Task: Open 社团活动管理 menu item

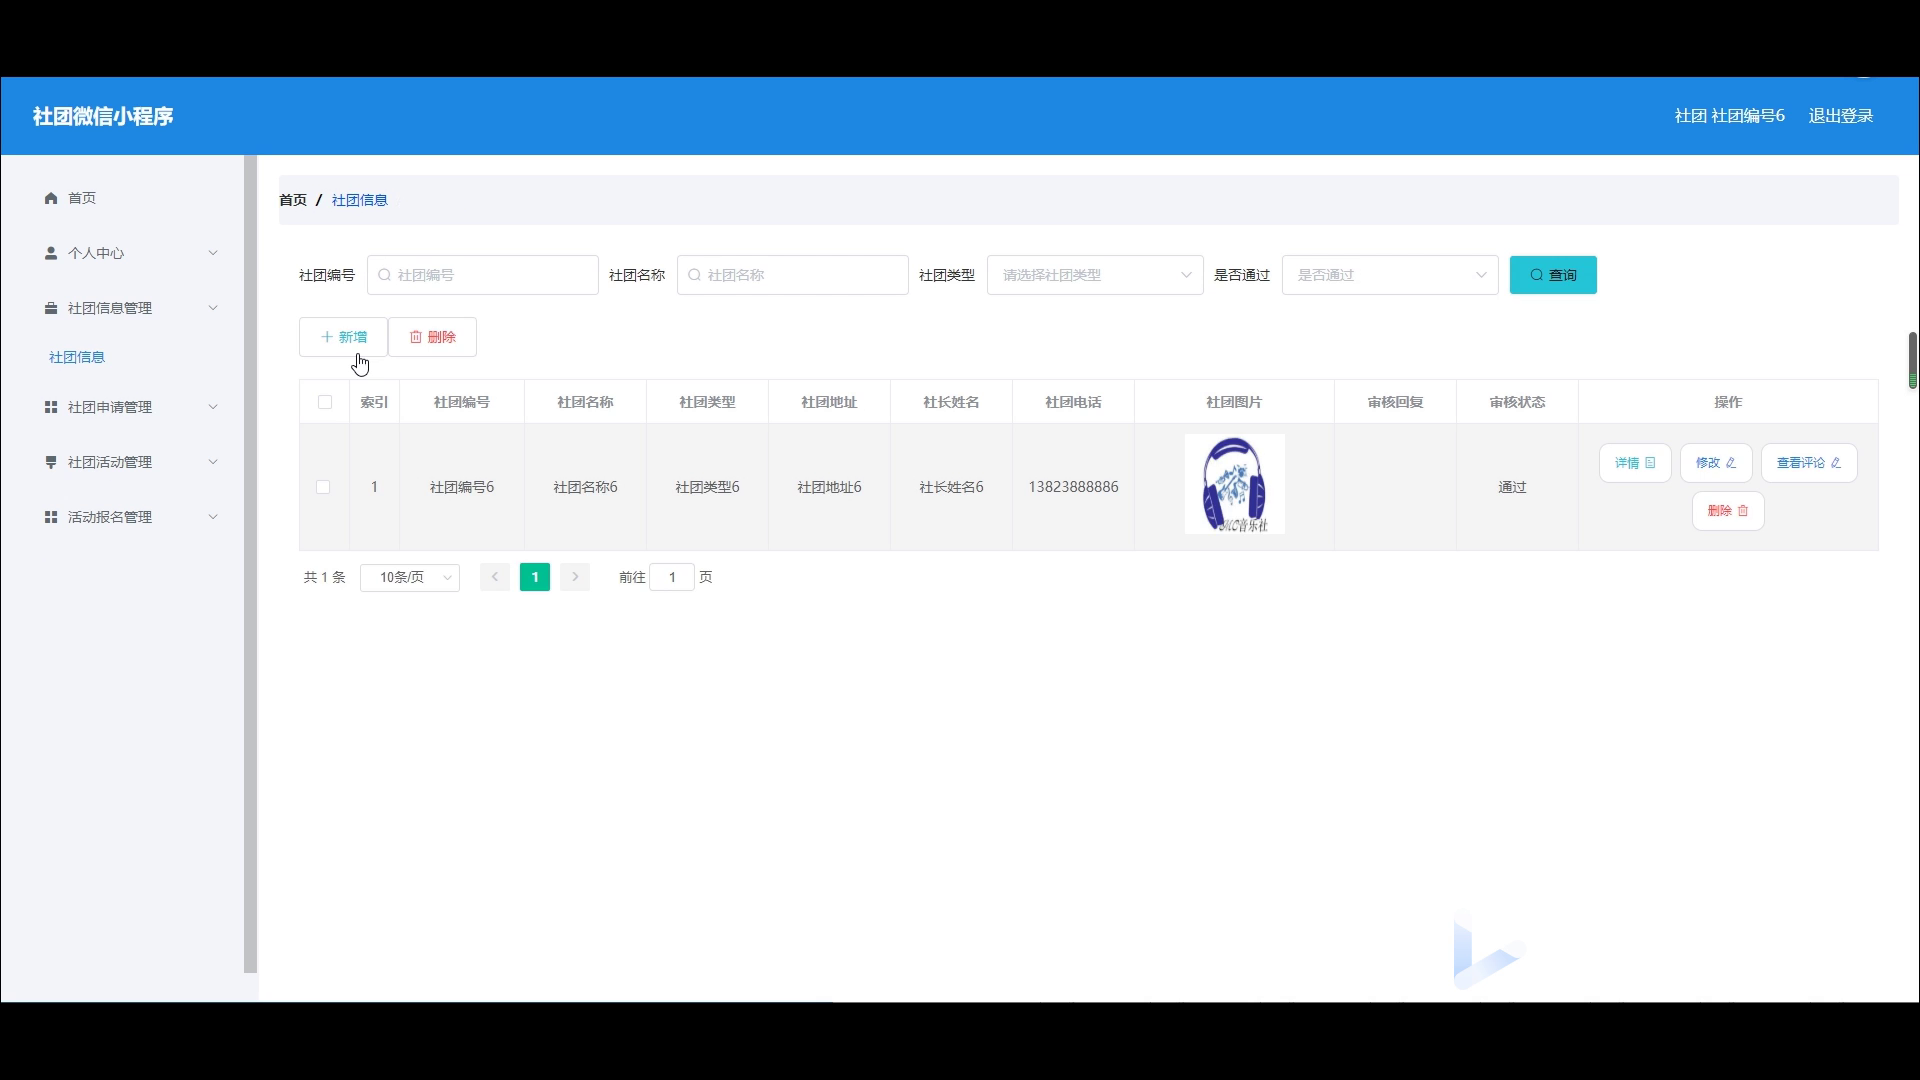Action: (110, 462)
